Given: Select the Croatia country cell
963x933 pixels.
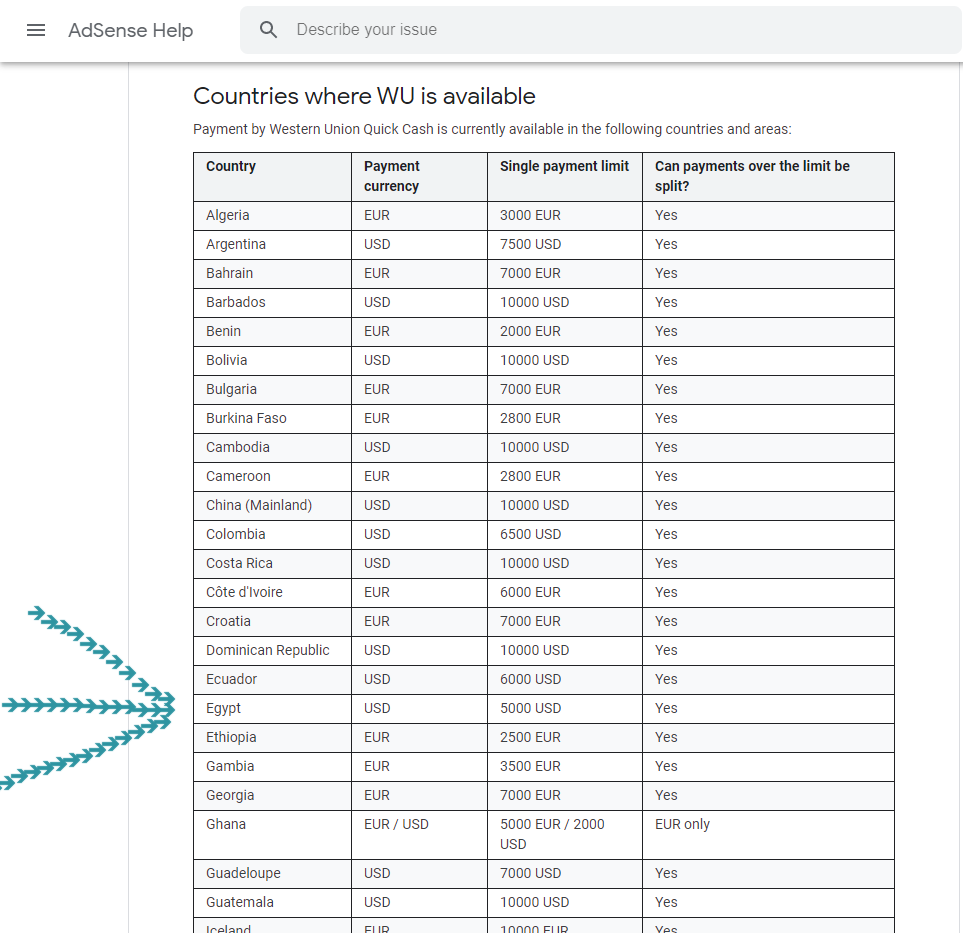Looking at the screenshot, I should click(x=272, y=622).
